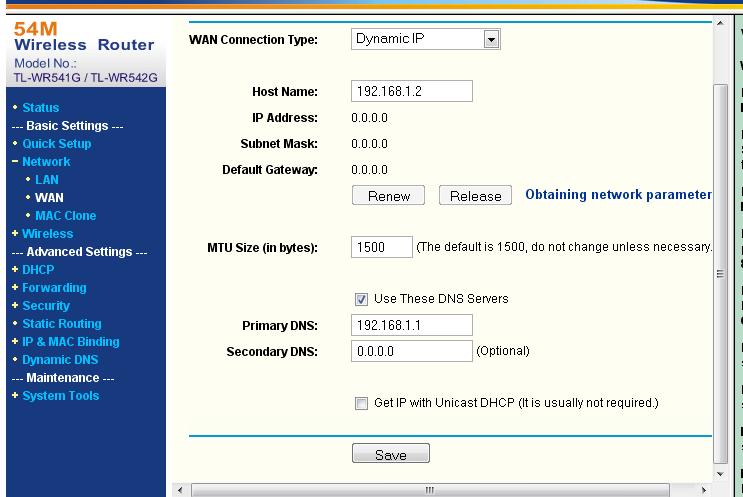
Task: Click the vertical scrollbar down arrow
Action: 720,474
